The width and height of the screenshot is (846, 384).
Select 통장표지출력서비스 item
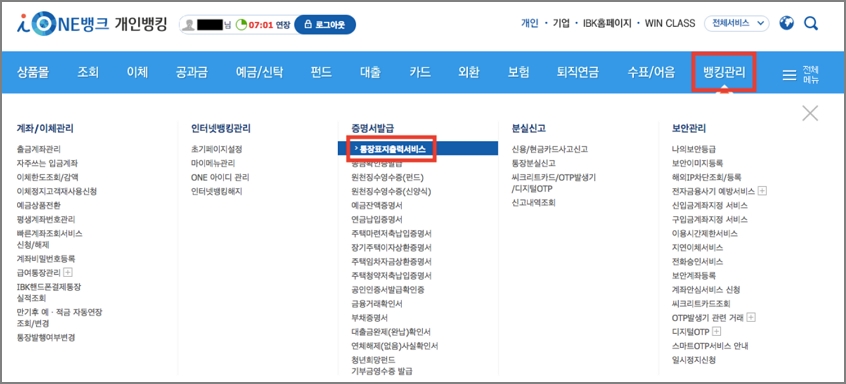418,149
